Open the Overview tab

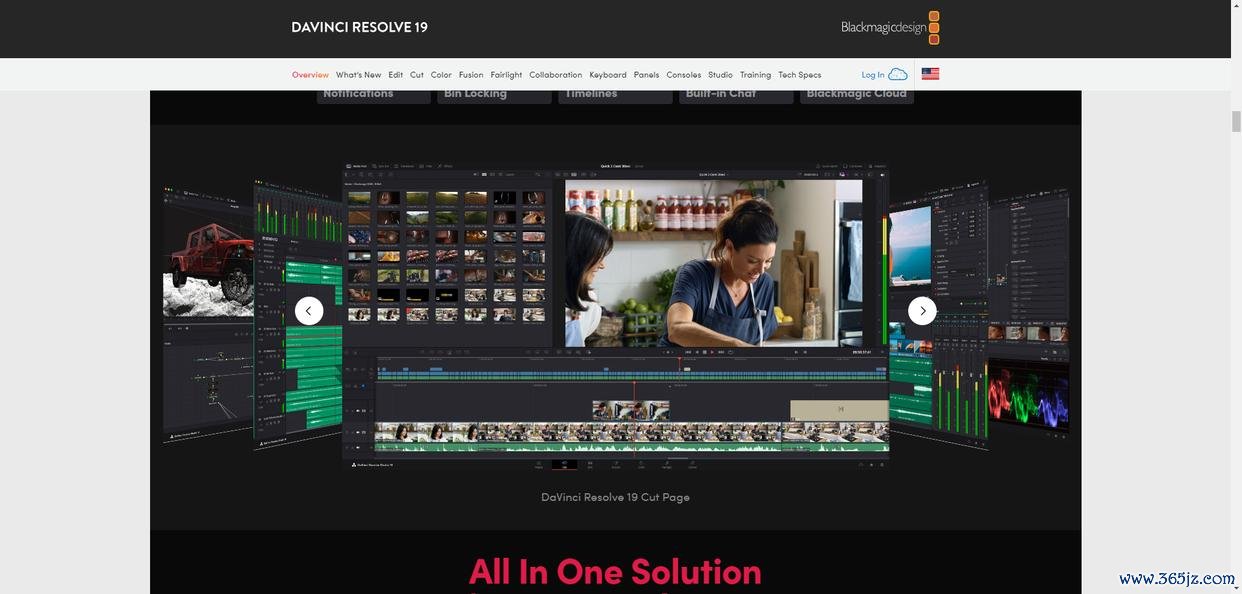point(310,75)
